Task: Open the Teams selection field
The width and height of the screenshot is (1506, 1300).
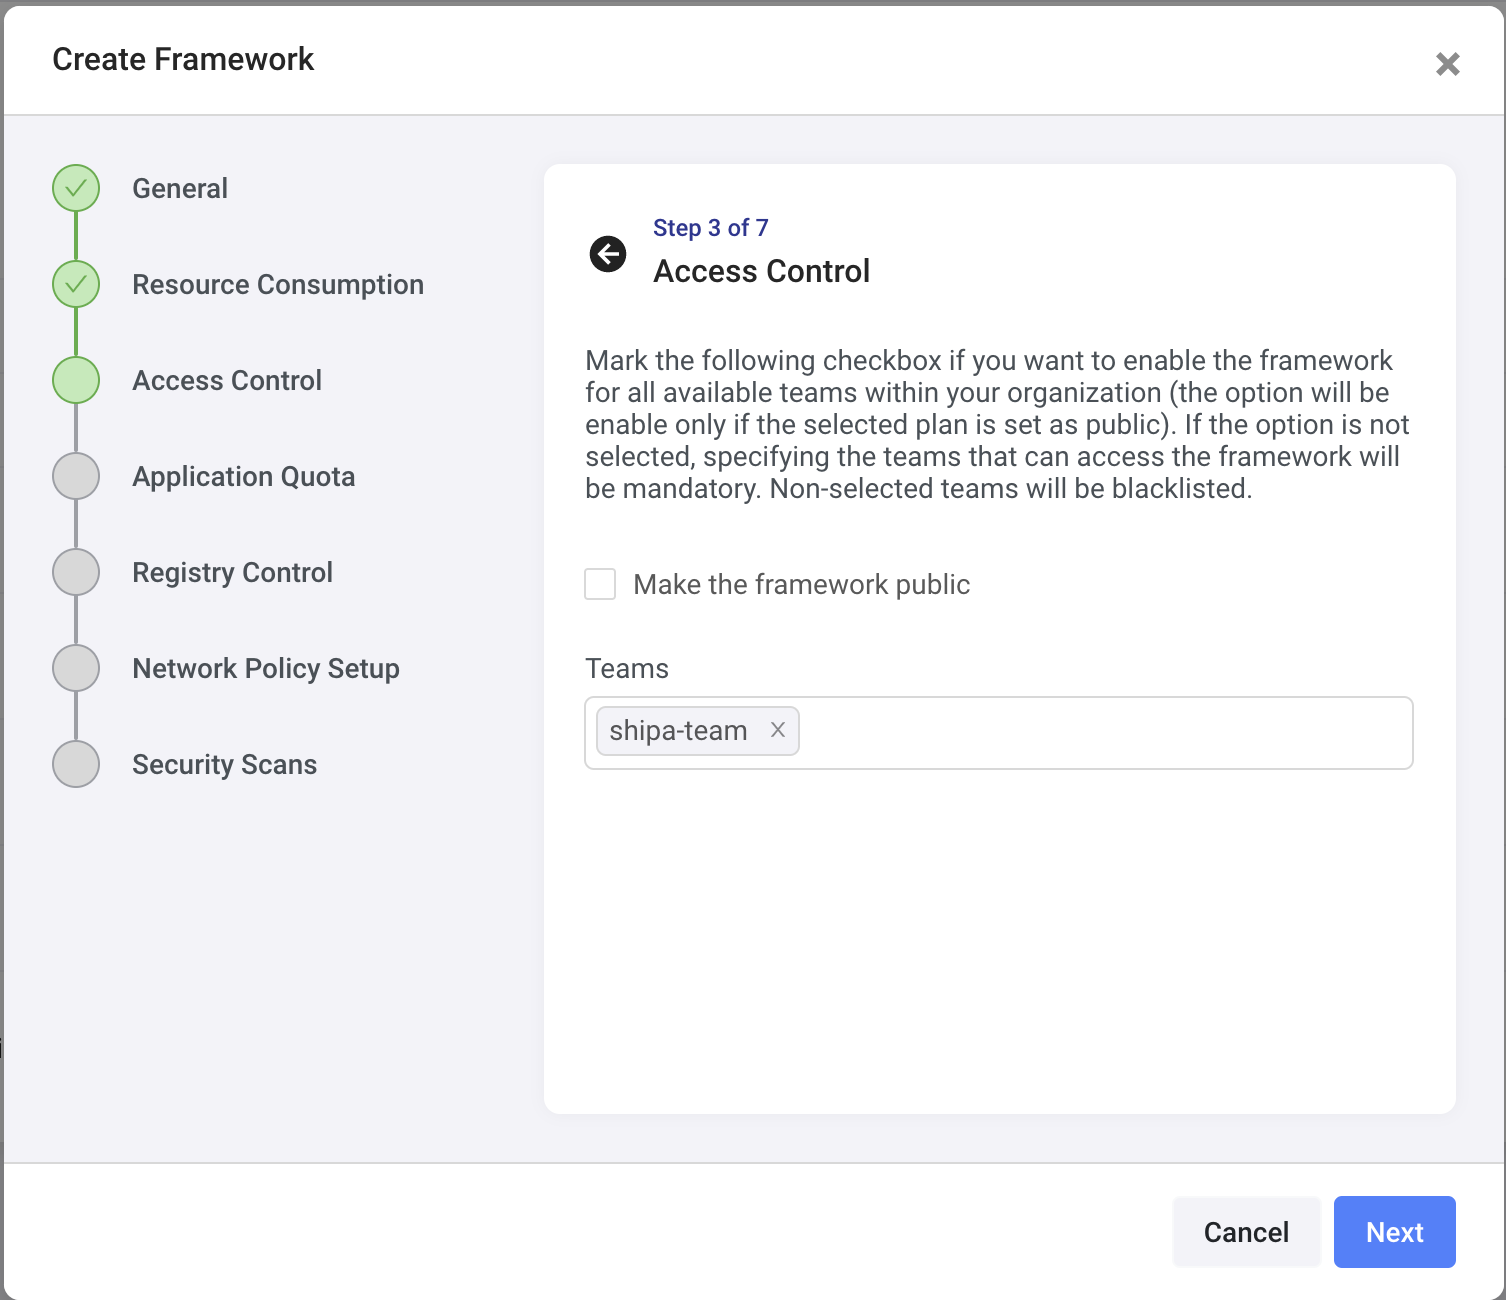Action: 1100,733
